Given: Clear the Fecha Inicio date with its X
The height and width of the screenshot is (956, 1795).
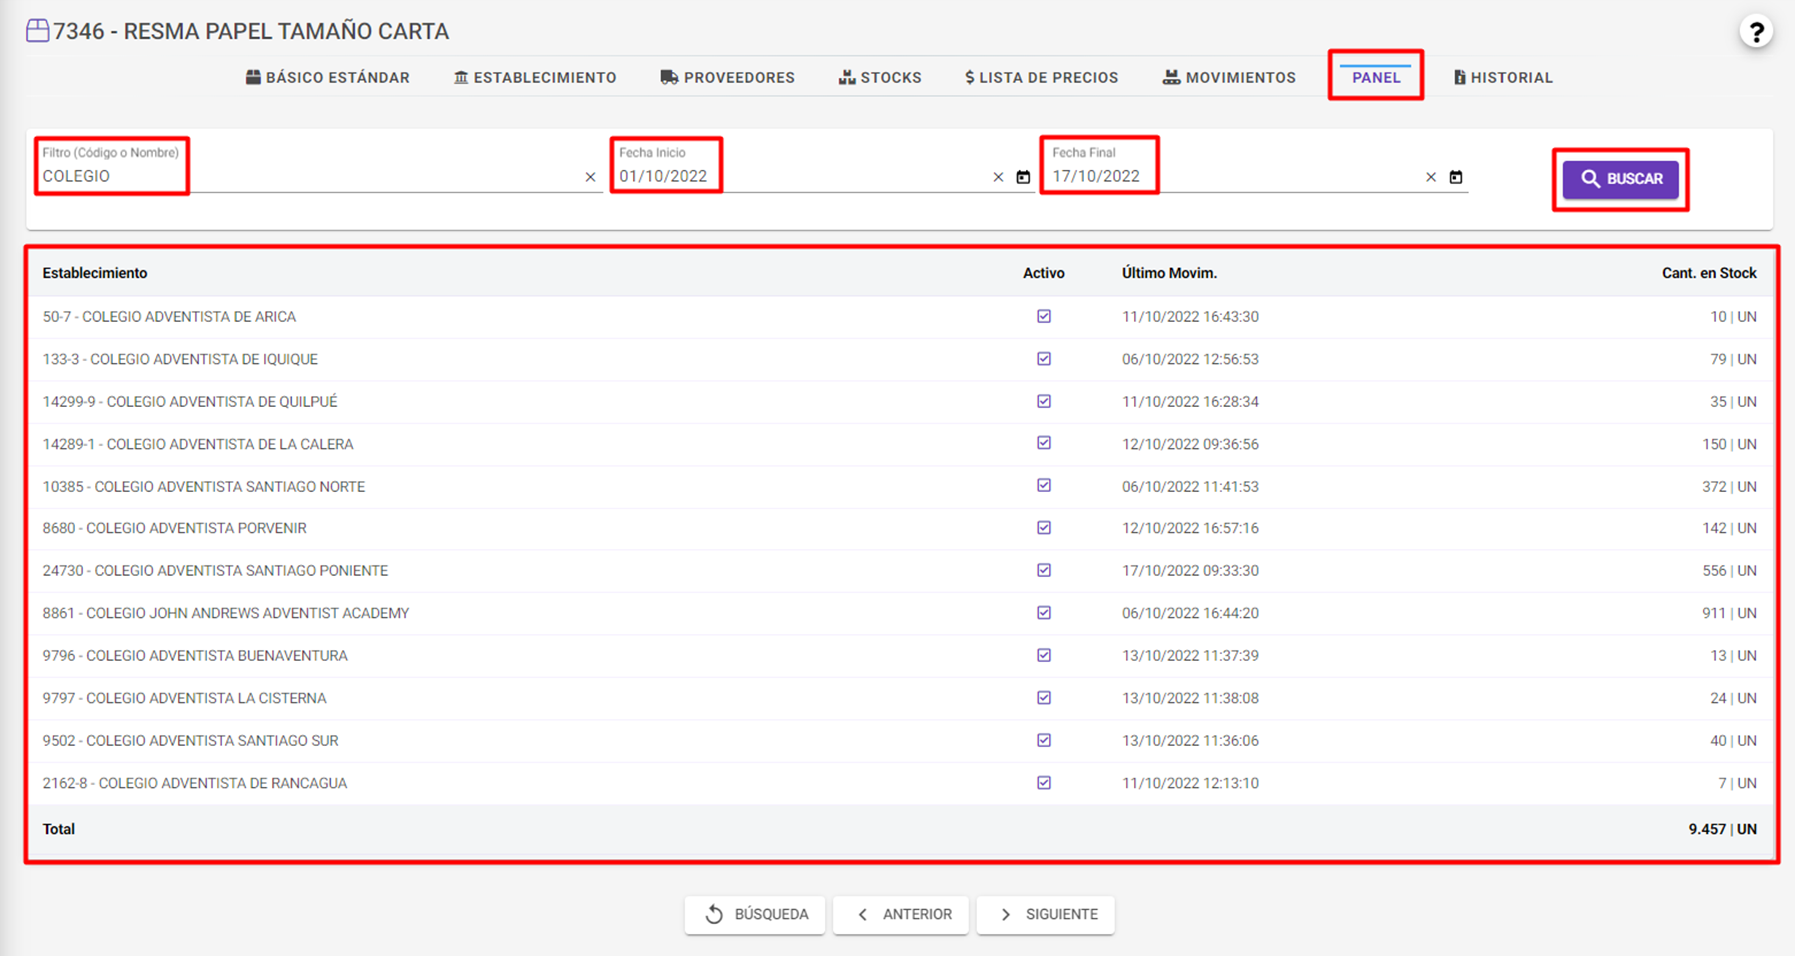Looking at the screenshot, I should (x=998, y=177).
